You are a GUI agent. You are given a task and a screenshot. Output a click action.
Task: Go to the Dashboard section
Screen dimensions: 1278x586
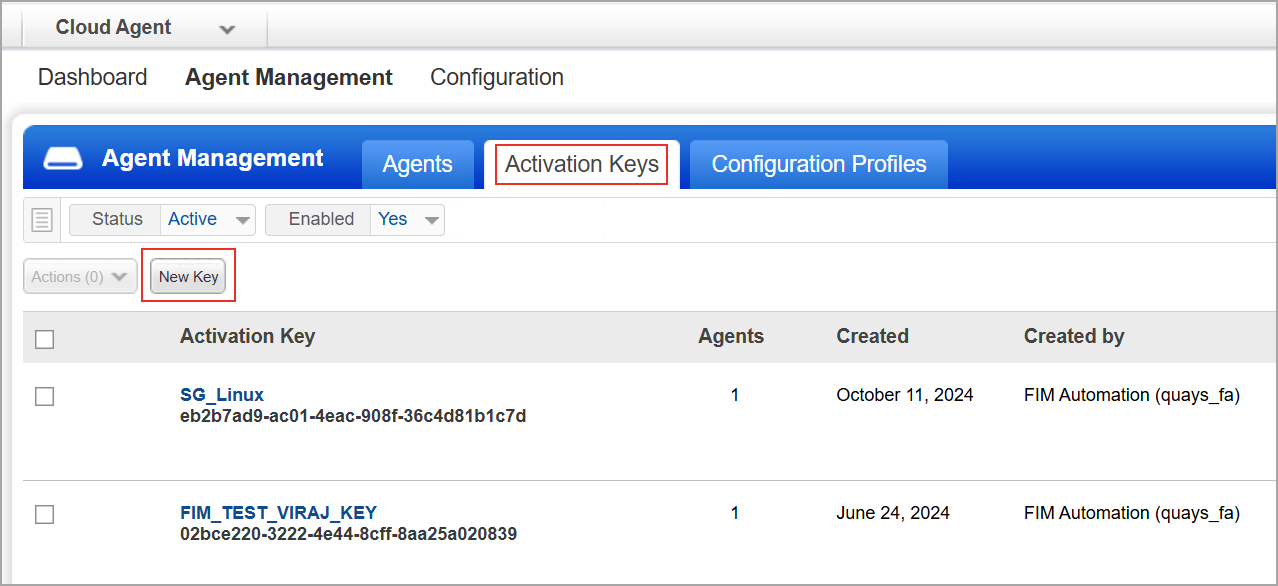[x=92, y=77]
